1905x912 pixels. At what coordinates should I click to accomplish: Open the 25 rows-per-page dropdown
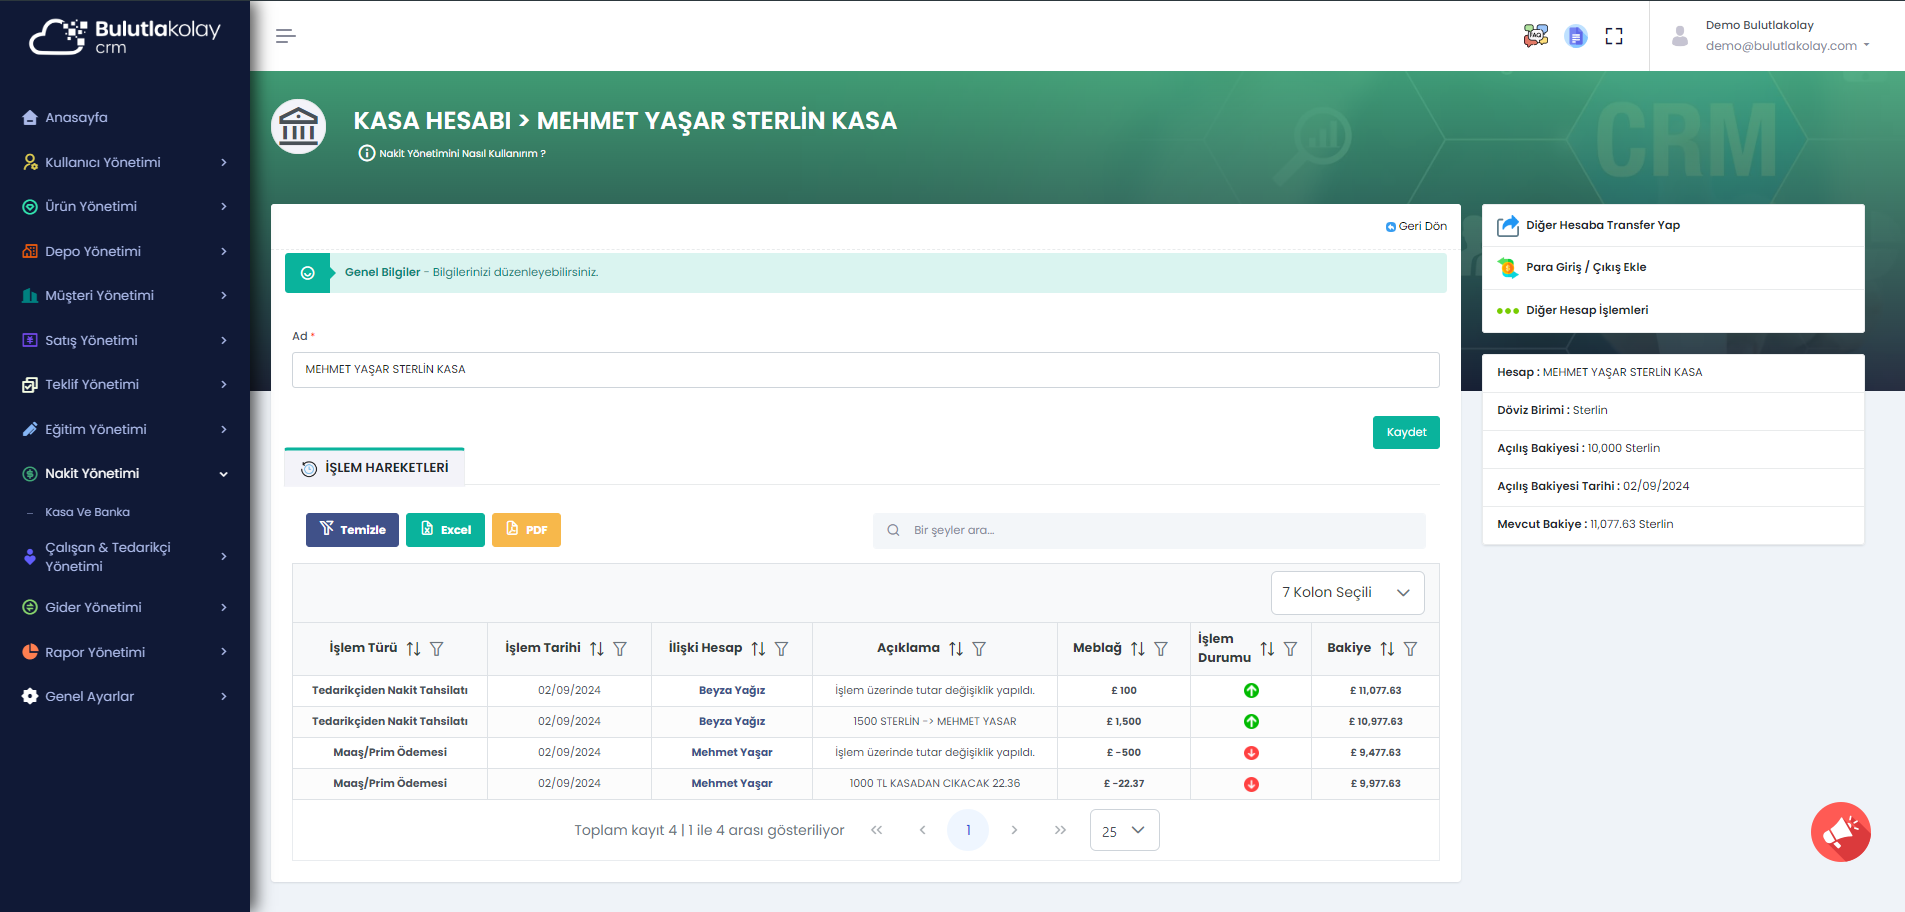tap(1123, 830)
